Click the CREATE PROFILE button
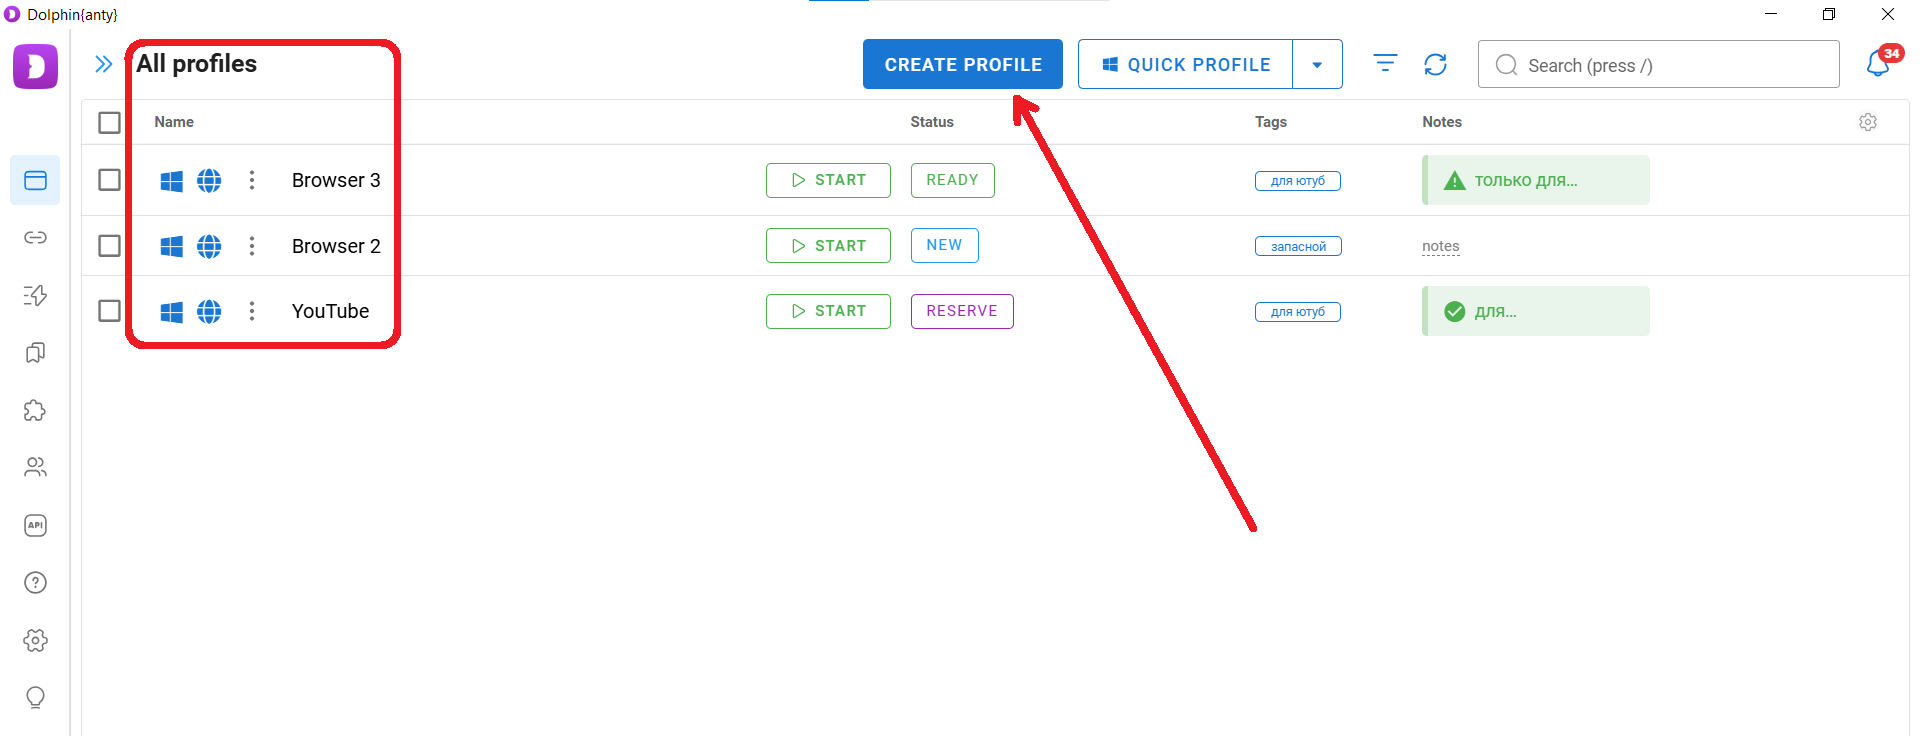 pos(963,64)
